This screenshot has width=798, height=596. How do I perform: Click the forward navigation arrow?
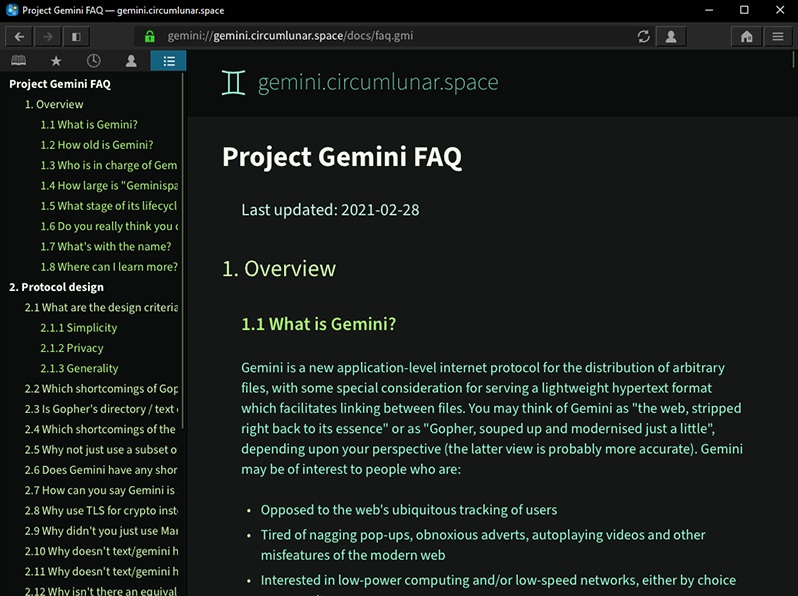tap(47, 37)
